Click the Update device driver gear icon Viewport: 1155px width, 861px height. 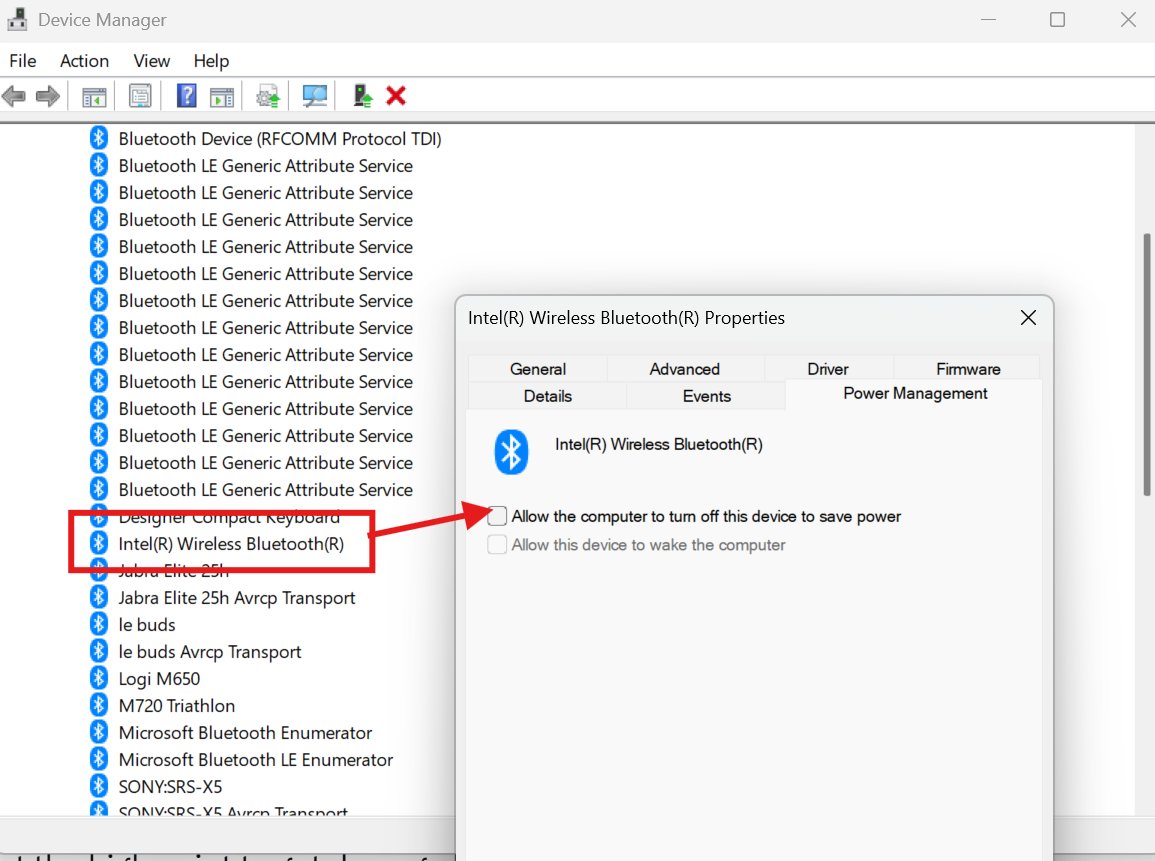[x=268, y=96]
